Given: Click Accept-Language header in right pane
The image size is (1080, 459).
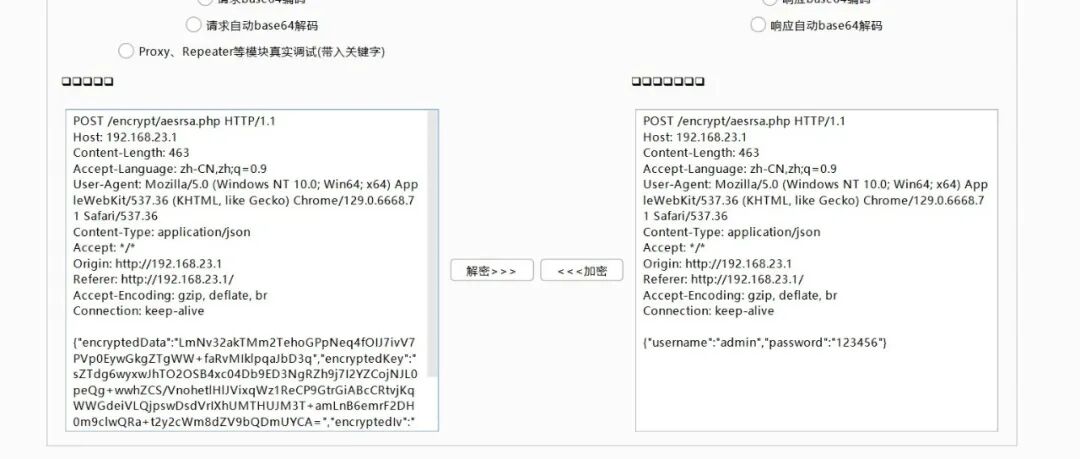Looking at the screenshot, I should [x=740, y=169].
